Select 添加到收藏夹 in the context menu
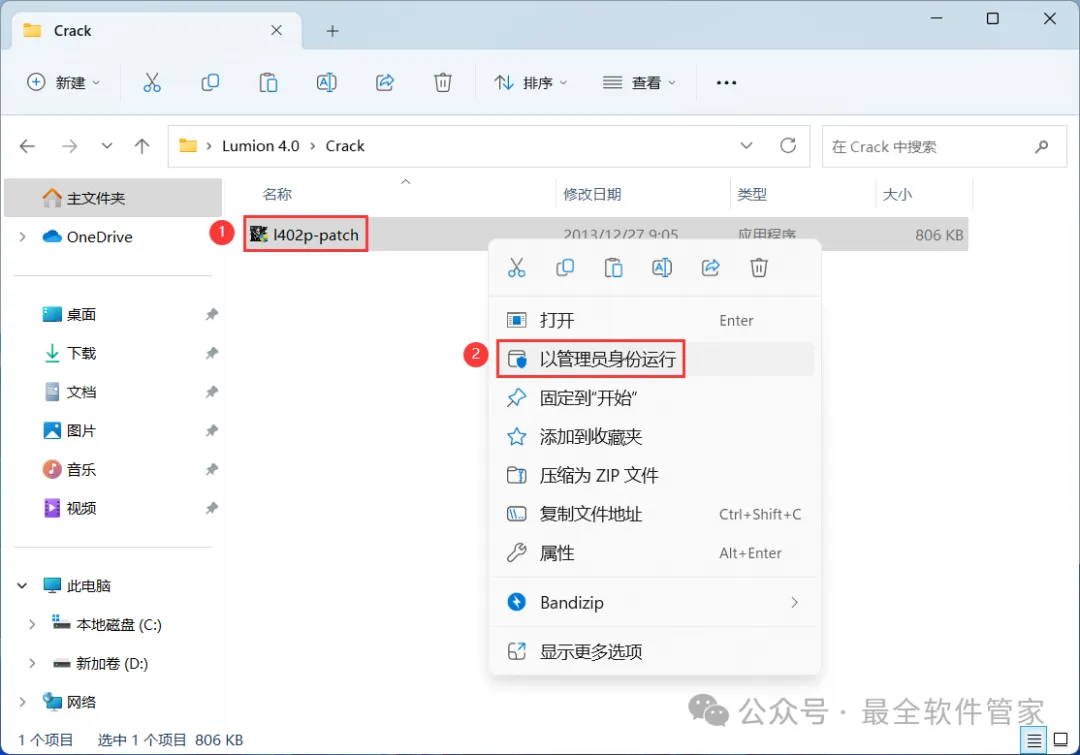This screenshot has height=755, width=1080. [x=654, y=437]
